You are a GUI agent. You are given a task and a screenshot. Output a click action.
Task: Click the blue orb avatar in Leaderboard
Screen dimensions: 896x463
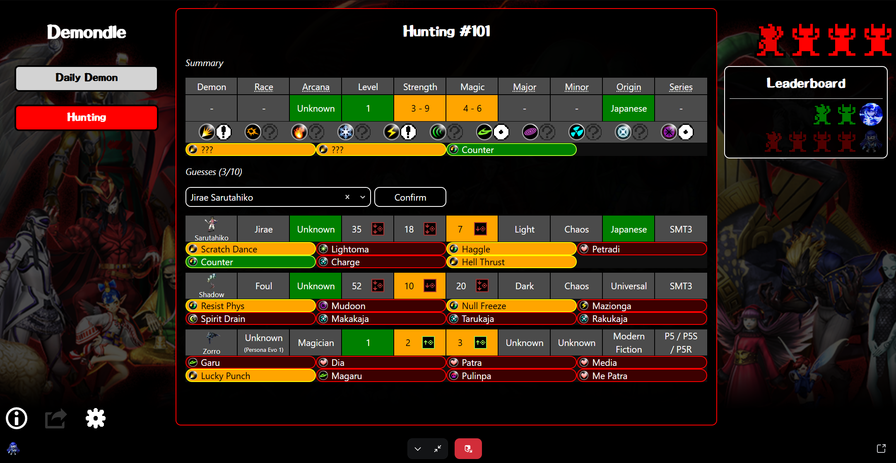pos(871,114)
